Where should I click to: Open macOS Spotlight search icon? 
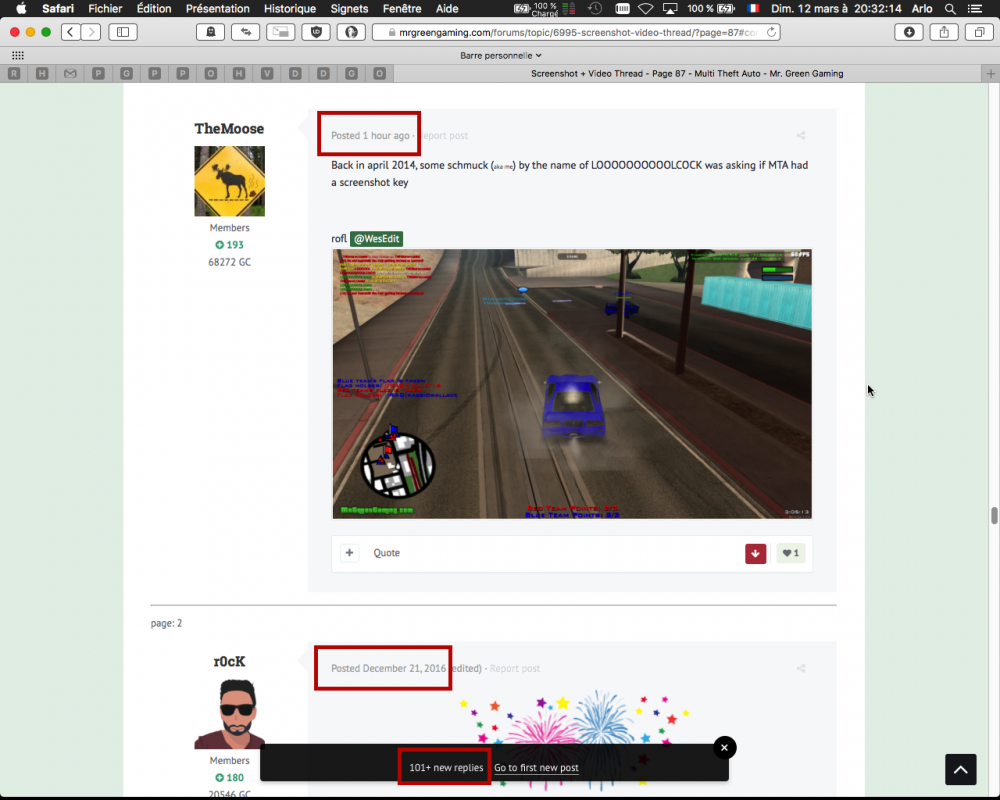tap(949, 9)
